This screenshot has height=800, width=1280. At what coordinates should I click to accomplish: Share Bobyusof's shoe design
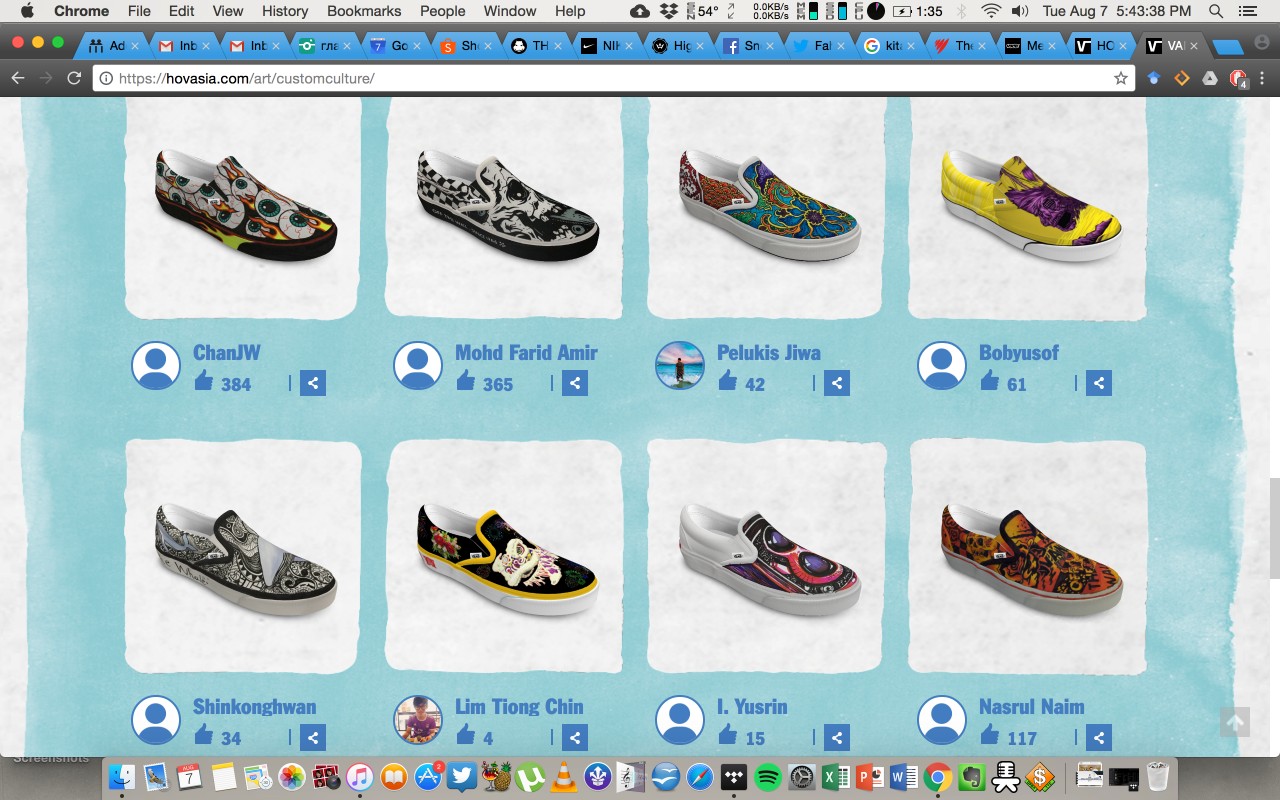pyautogui.click(x=1099, y=383)
